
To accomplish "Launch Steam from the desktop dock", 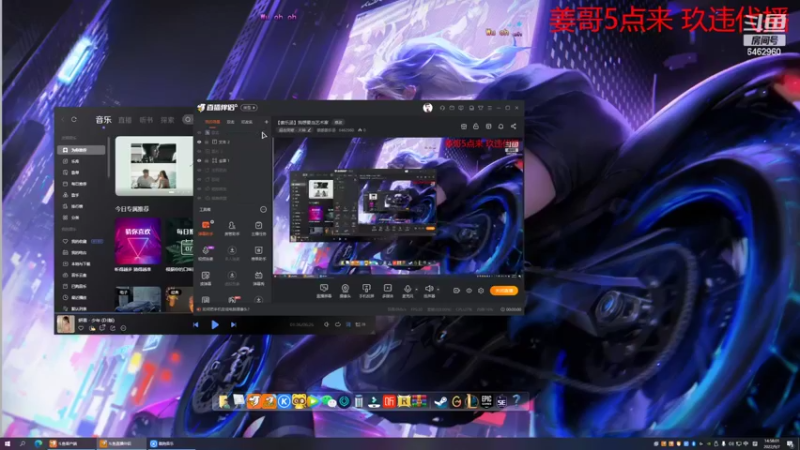I will pos(440,402).
